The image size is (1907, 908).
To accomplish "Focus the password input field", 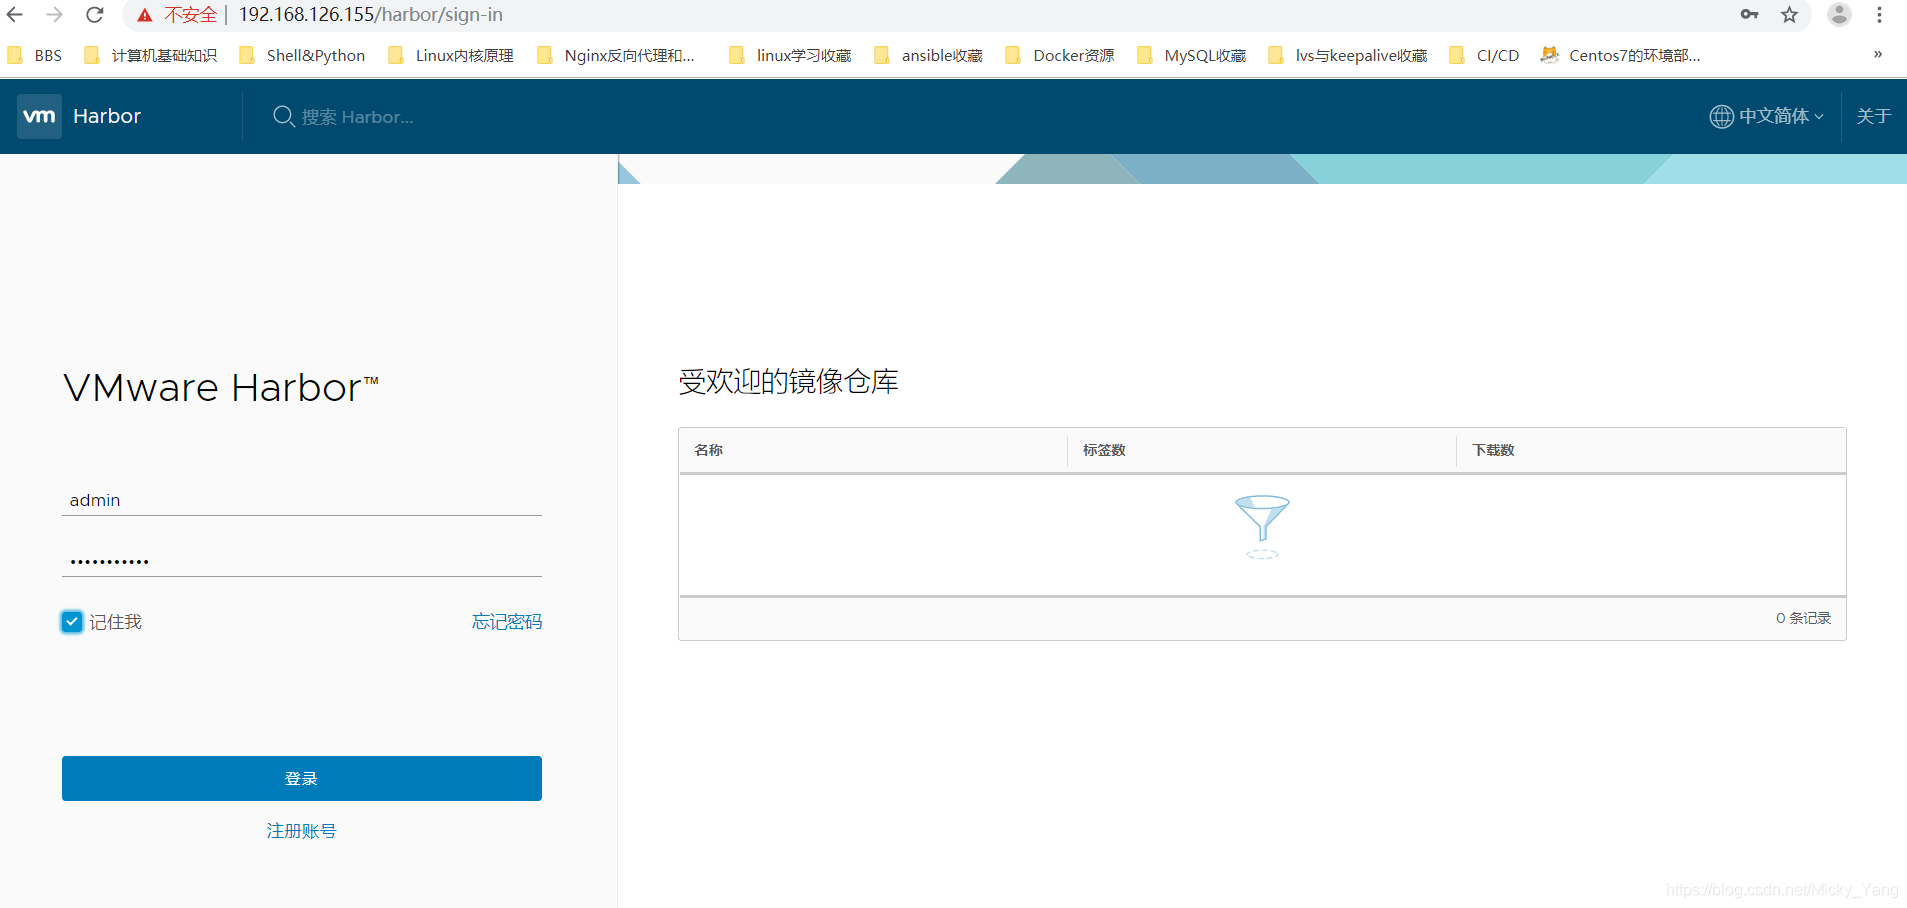I will pos(302,561).
